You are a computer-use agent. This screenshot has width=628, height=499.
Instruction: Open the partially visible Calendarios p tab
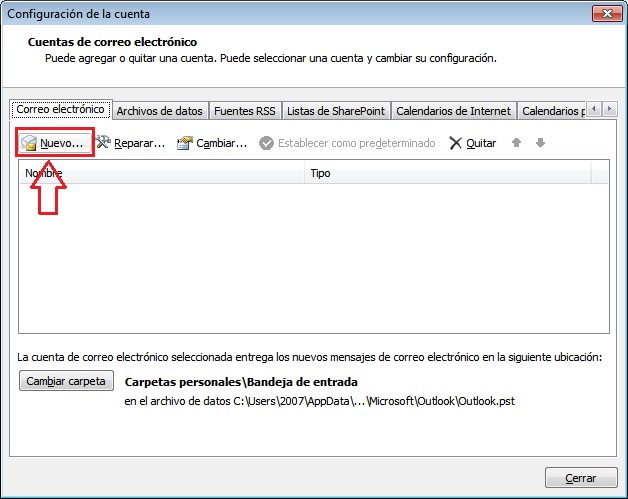click(553, 111)
